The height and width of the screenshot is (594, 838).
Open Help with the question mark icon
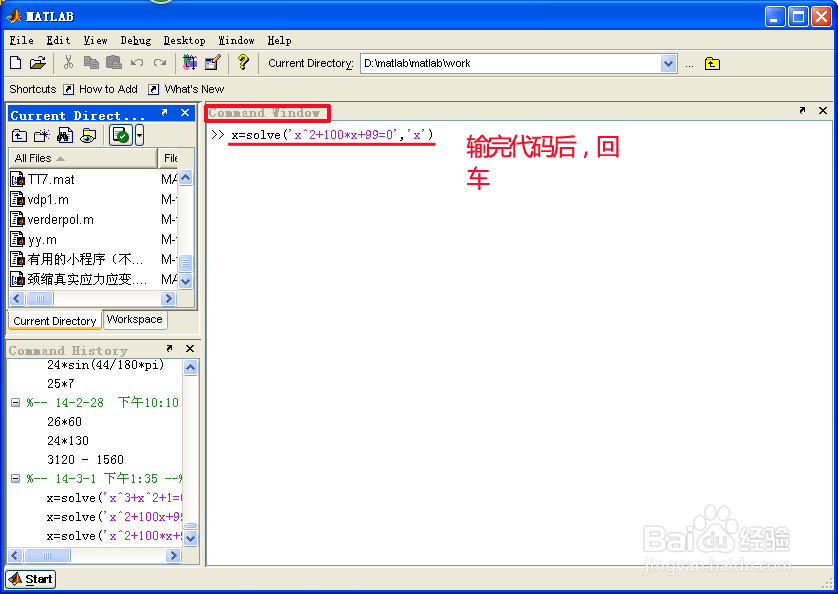(243, 63)
